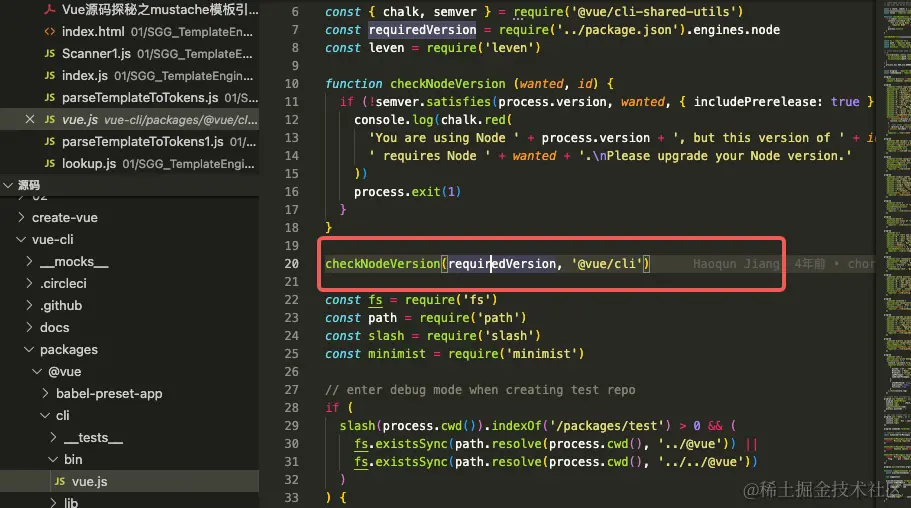Open index.html in open editors list
The image size is (911, 508).
[x=129, y=31]
